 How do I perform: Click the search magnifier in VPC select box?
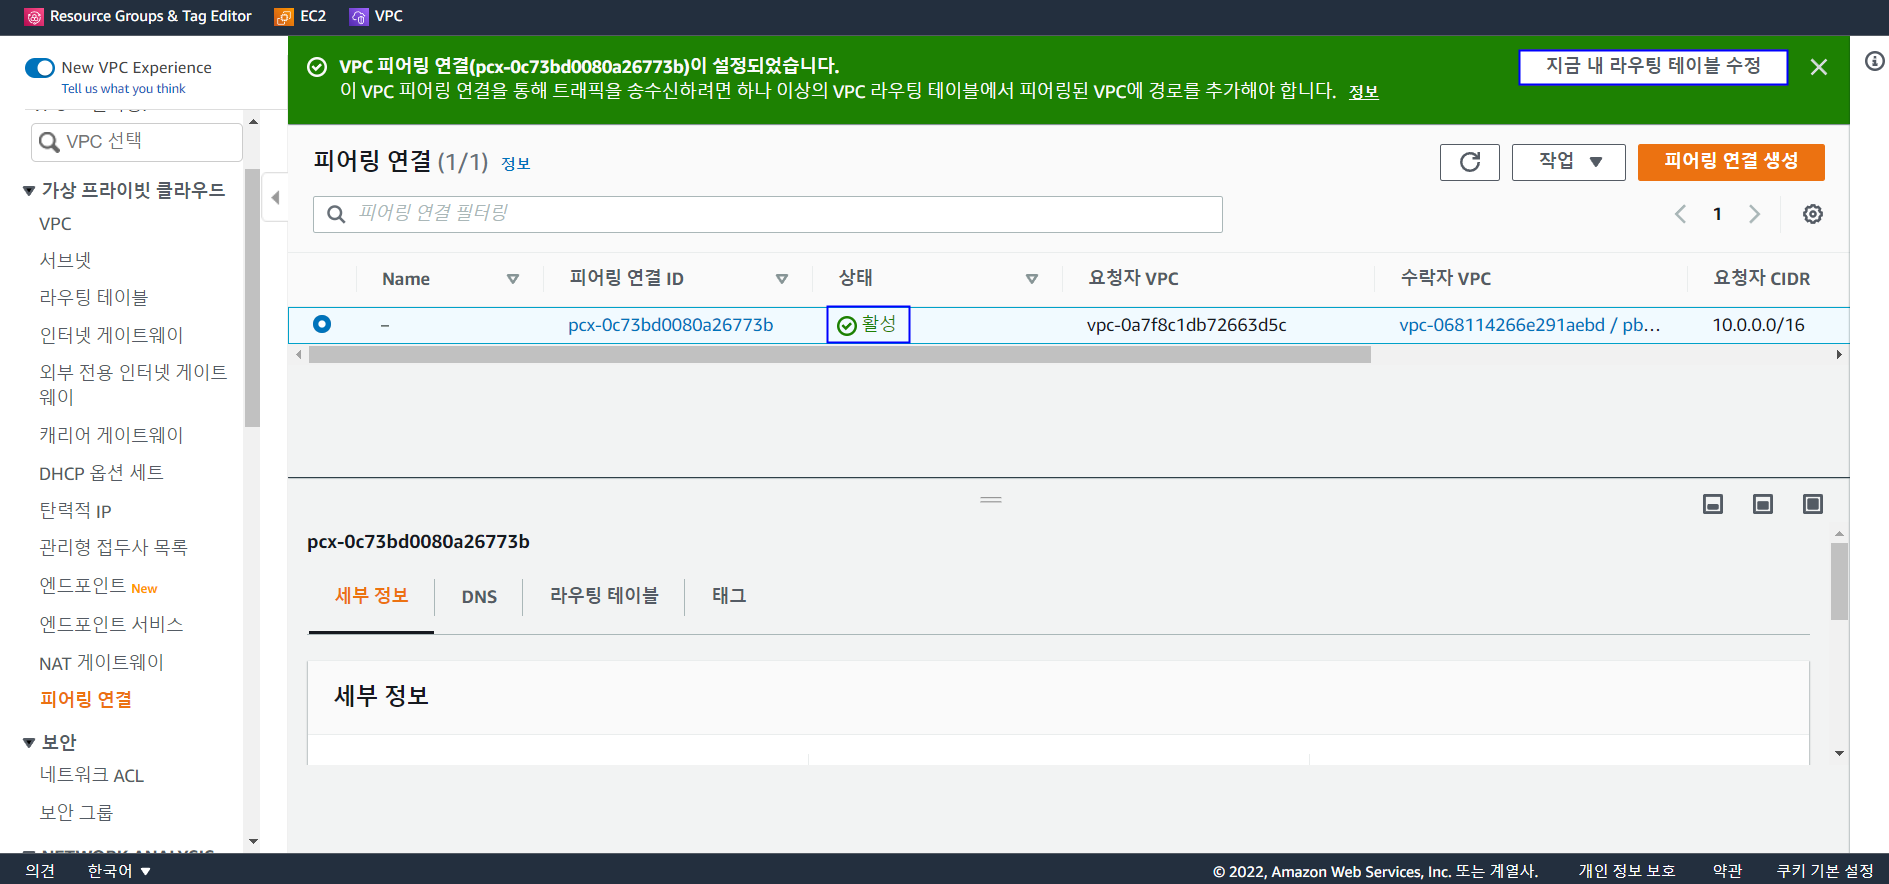(49, 142)
